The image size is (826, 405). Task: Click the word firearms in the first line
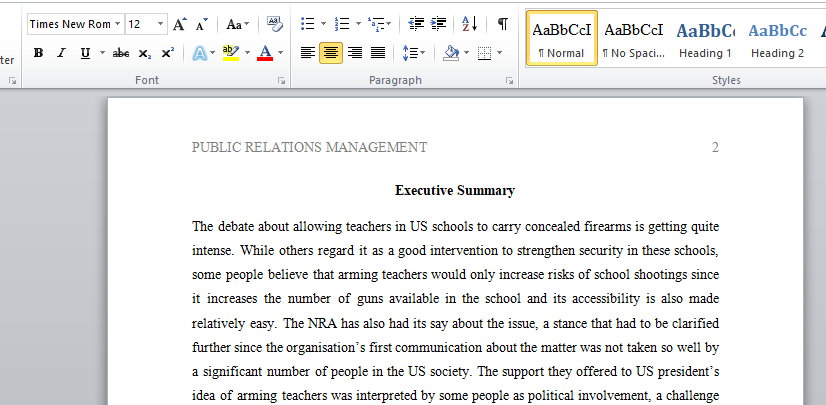(607, 226)
